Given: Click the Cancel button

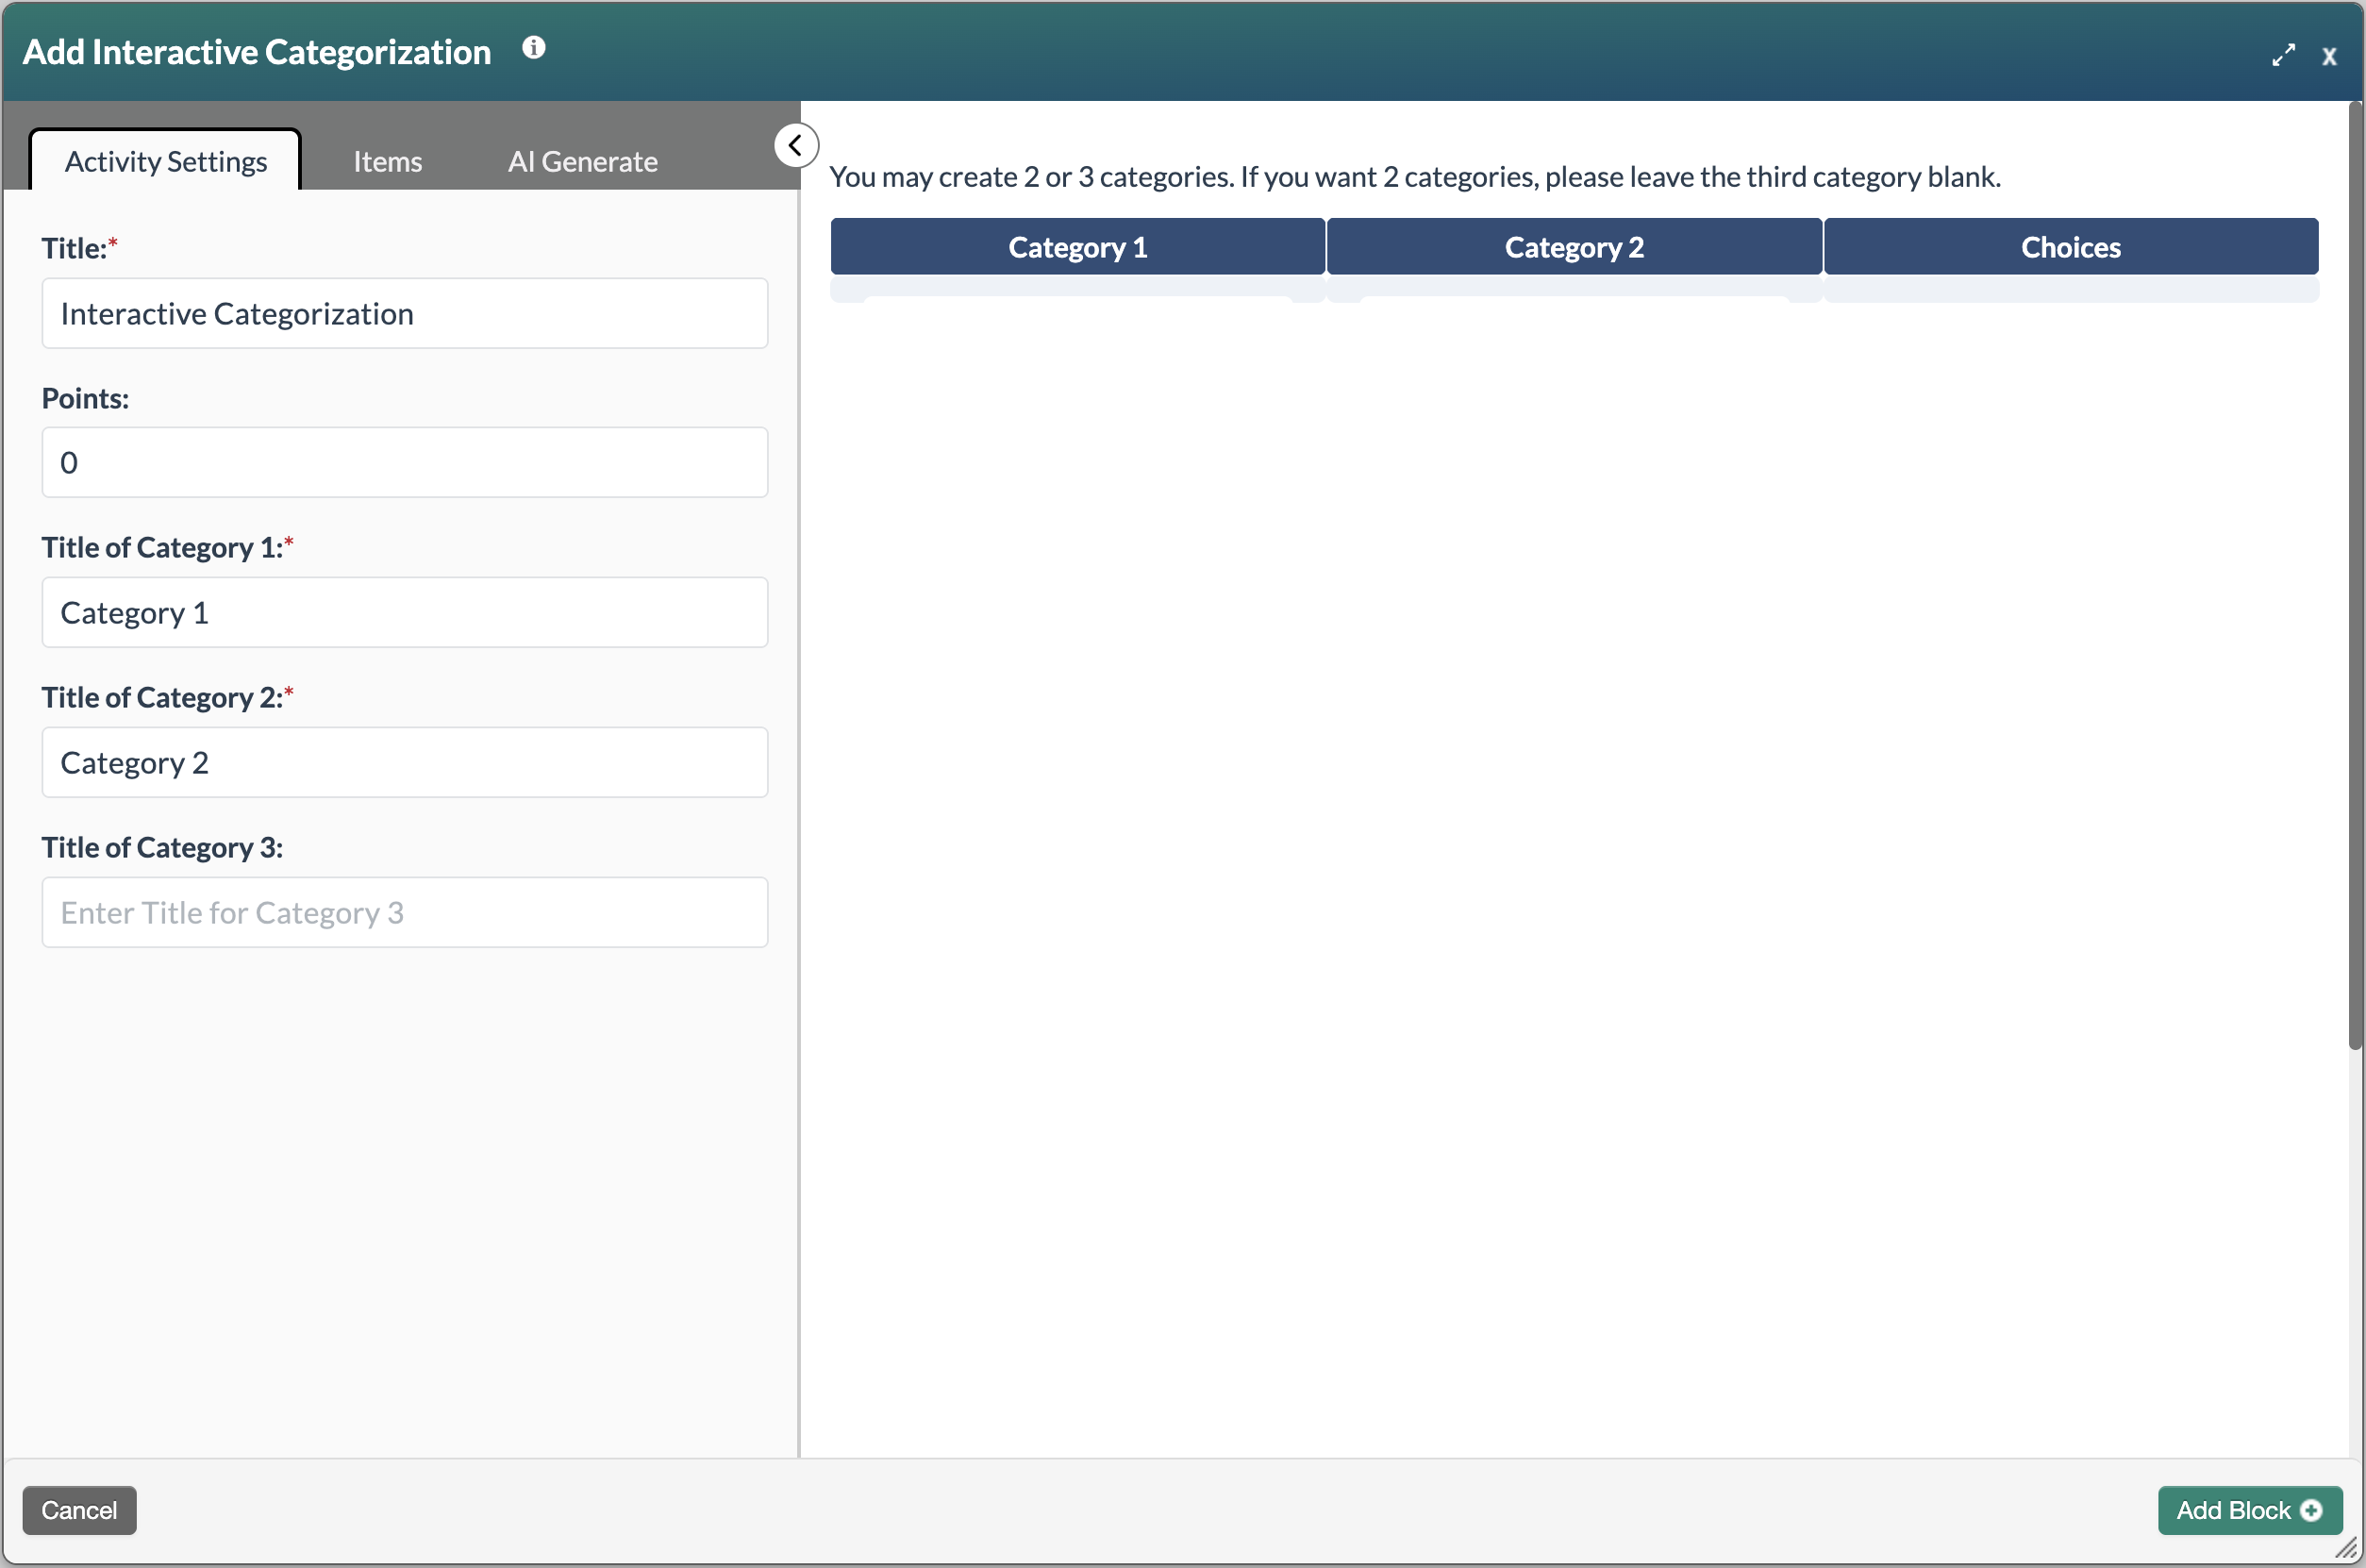Looking at the screenshot, I should coord(79,1510).
